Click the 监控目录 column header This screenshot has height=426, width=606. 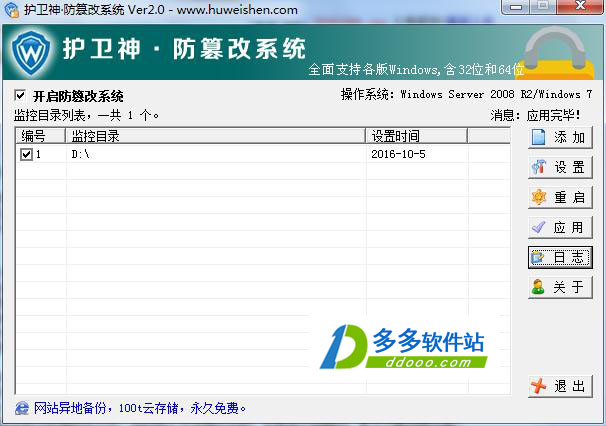click(x=215, y=136)
